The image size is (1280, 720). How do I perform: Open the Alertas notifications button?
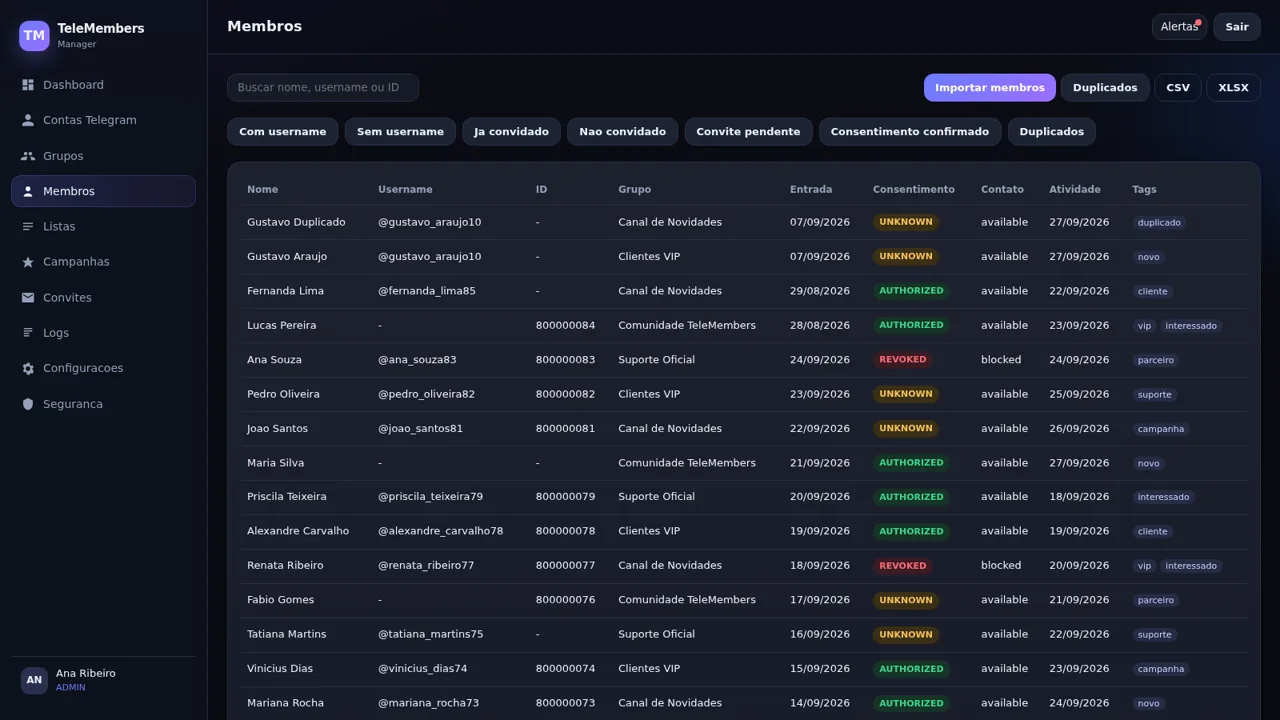coord(1180,27)
